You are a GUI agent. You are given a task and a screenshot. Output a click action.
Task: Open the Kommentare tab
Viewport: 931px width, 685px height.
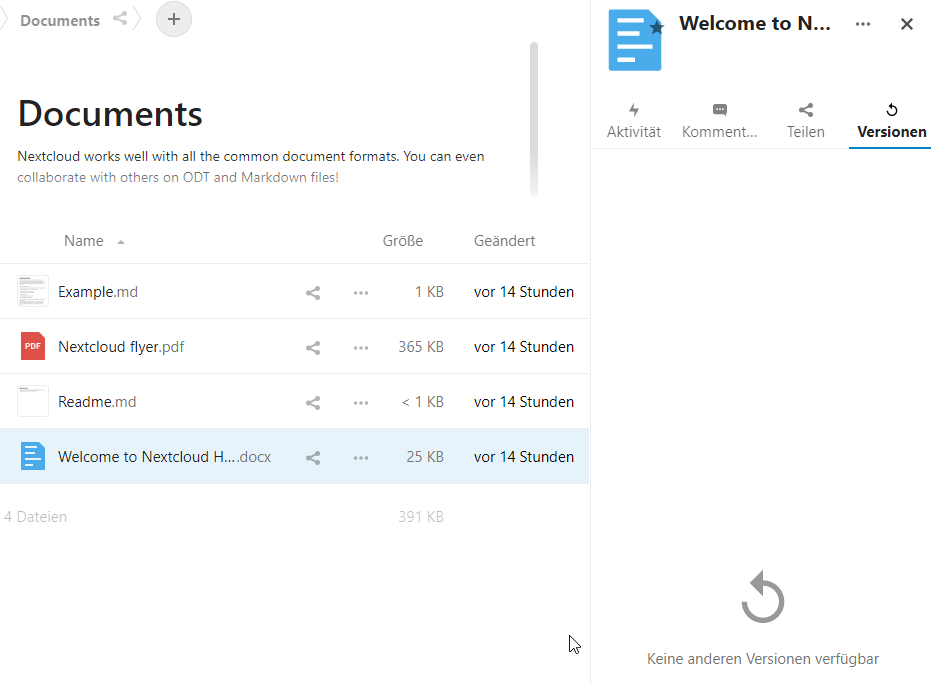point(720,121)
